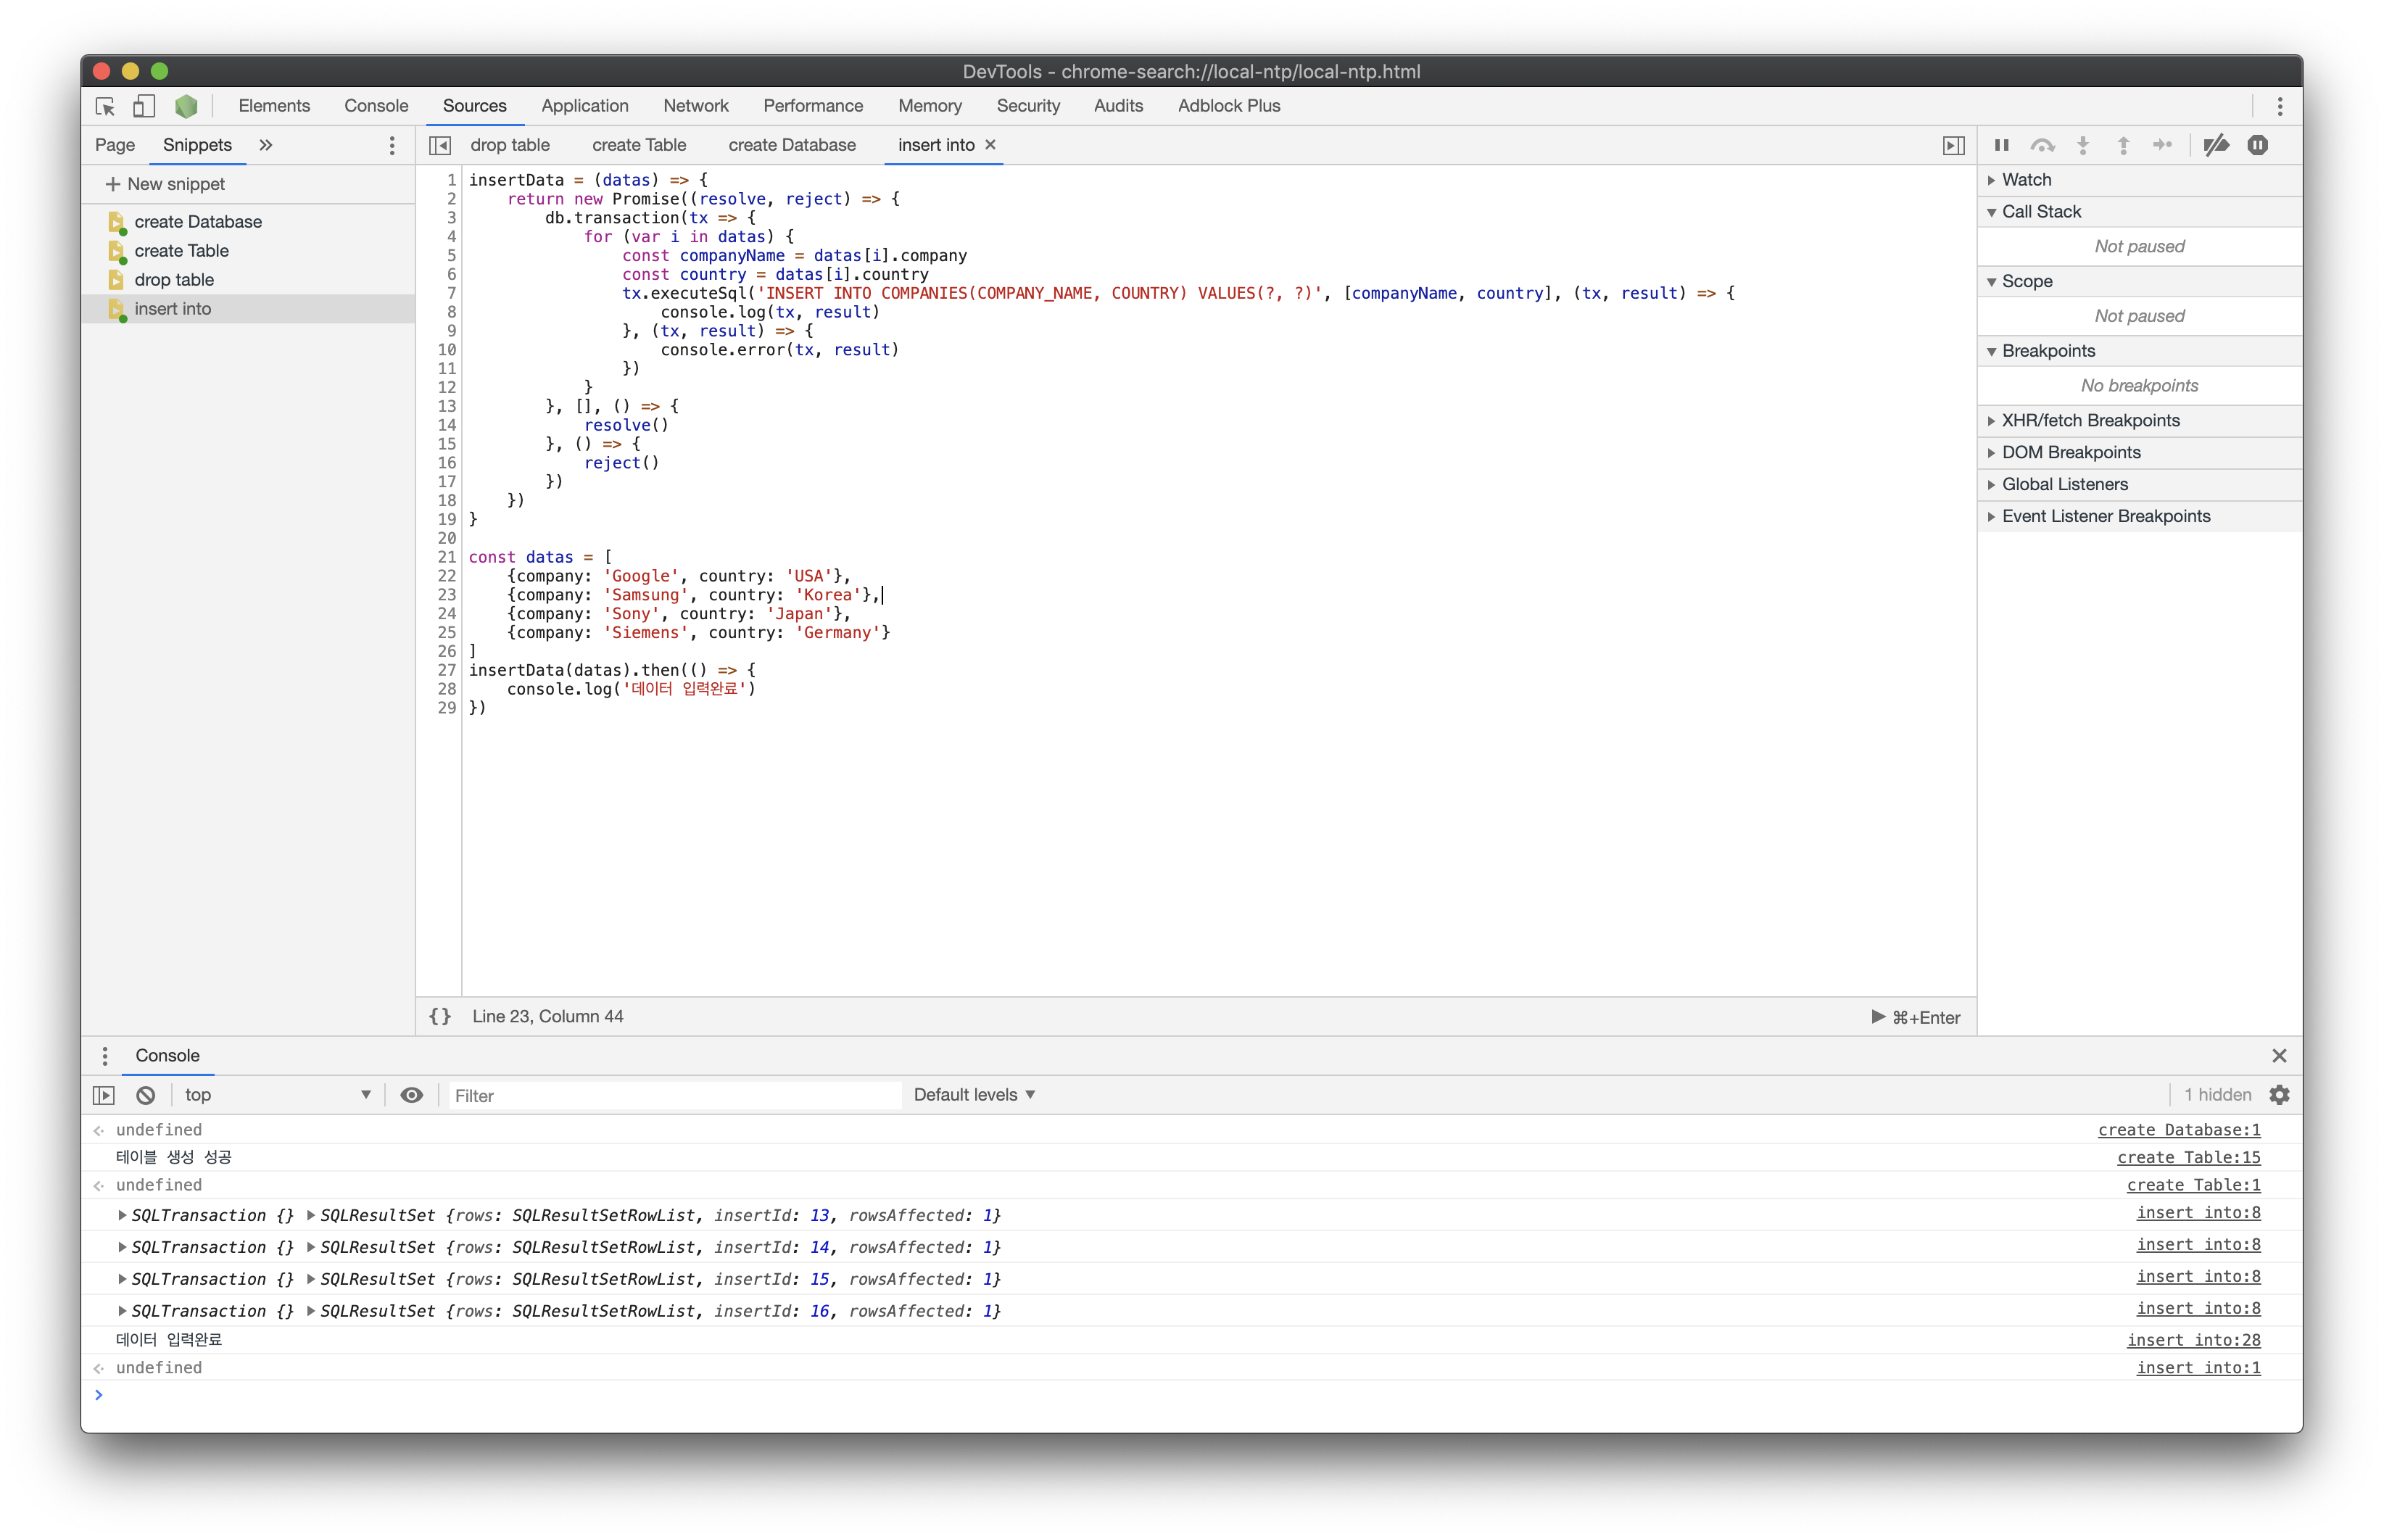Expand XHR/fetch Breakpoints section
This screenshot has height=1540, width=2384.
click(x=2090, y=421)
